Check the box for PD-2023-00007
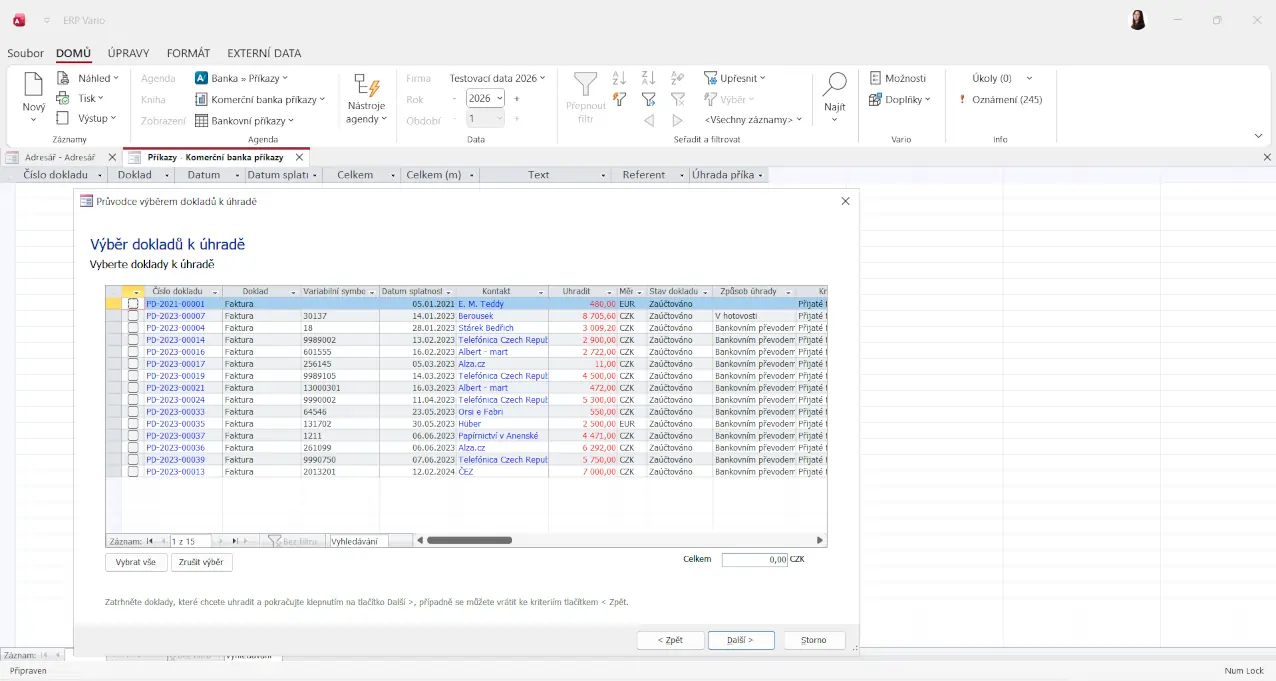Viewport: 1276px width, 681px height. click(x=133, y=316)
